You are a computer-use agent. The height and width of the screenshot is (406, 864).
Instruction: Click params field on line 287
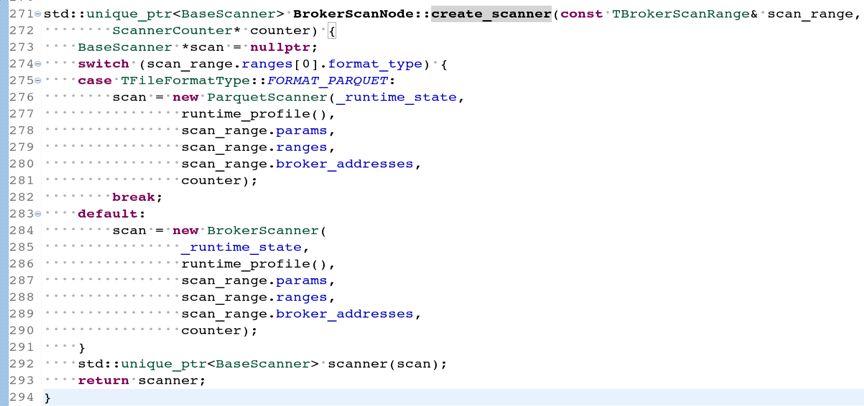click(x=301, y=280)
